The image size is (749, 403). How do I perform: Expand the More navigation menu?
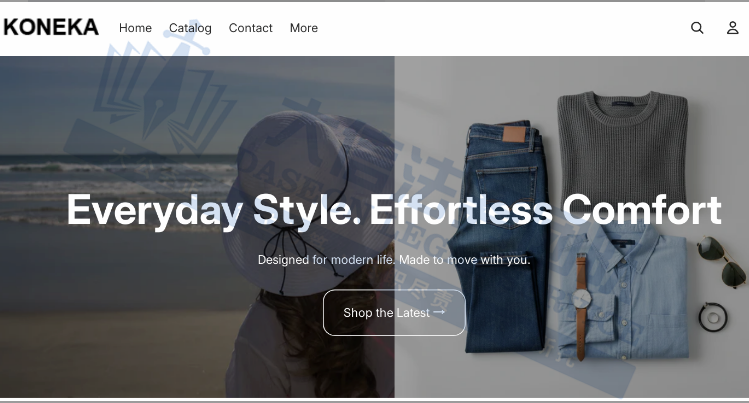coord(303,28)
